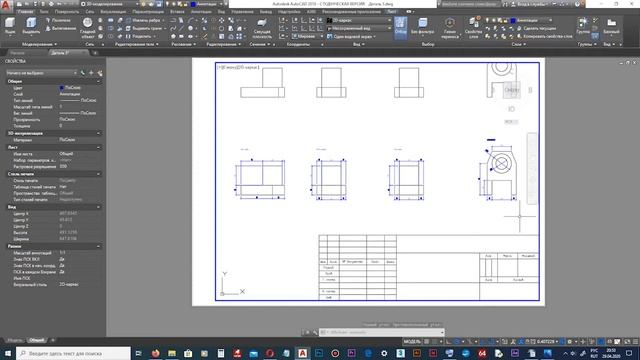Screen dimensions: 640x360
Task: Switch to the Общий layout tab
Action: 37,340
